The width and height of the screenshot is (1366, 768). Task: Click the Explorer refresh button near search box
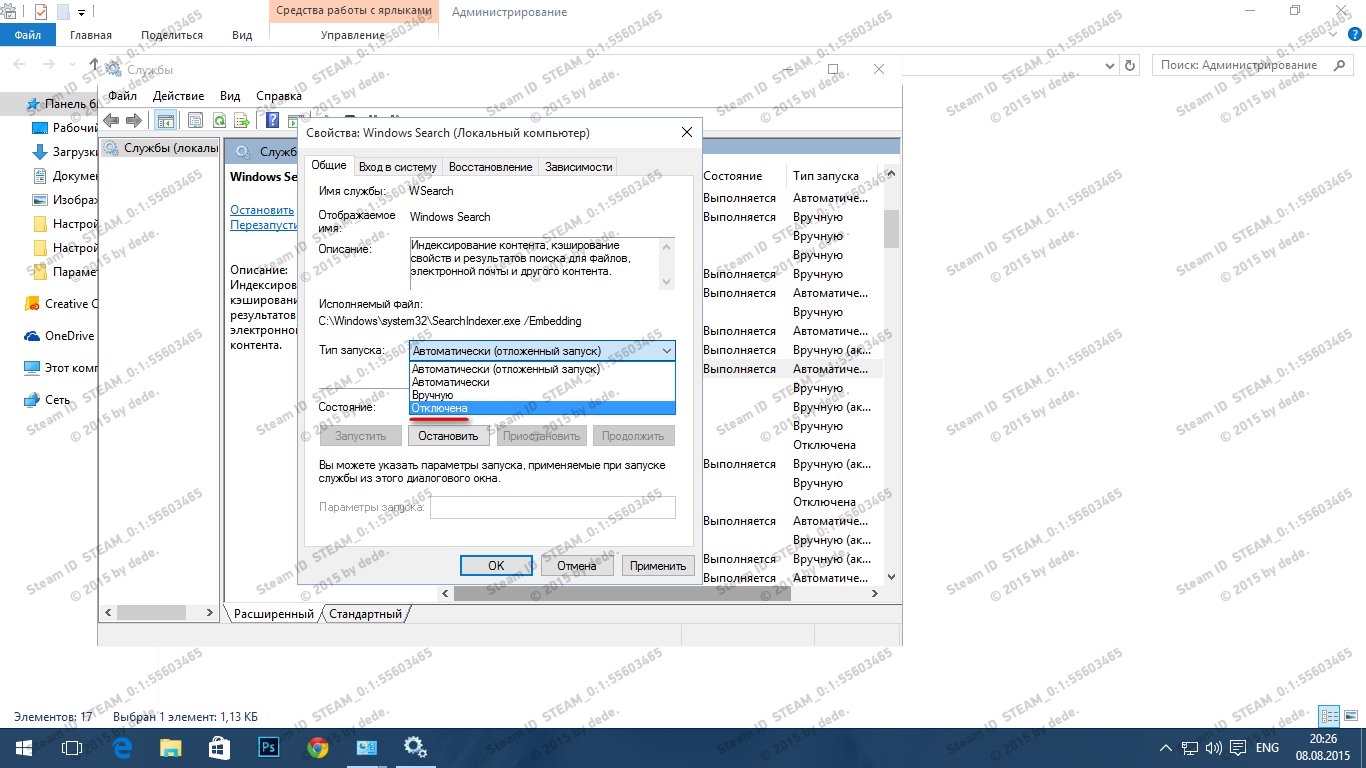(1131, 65)
